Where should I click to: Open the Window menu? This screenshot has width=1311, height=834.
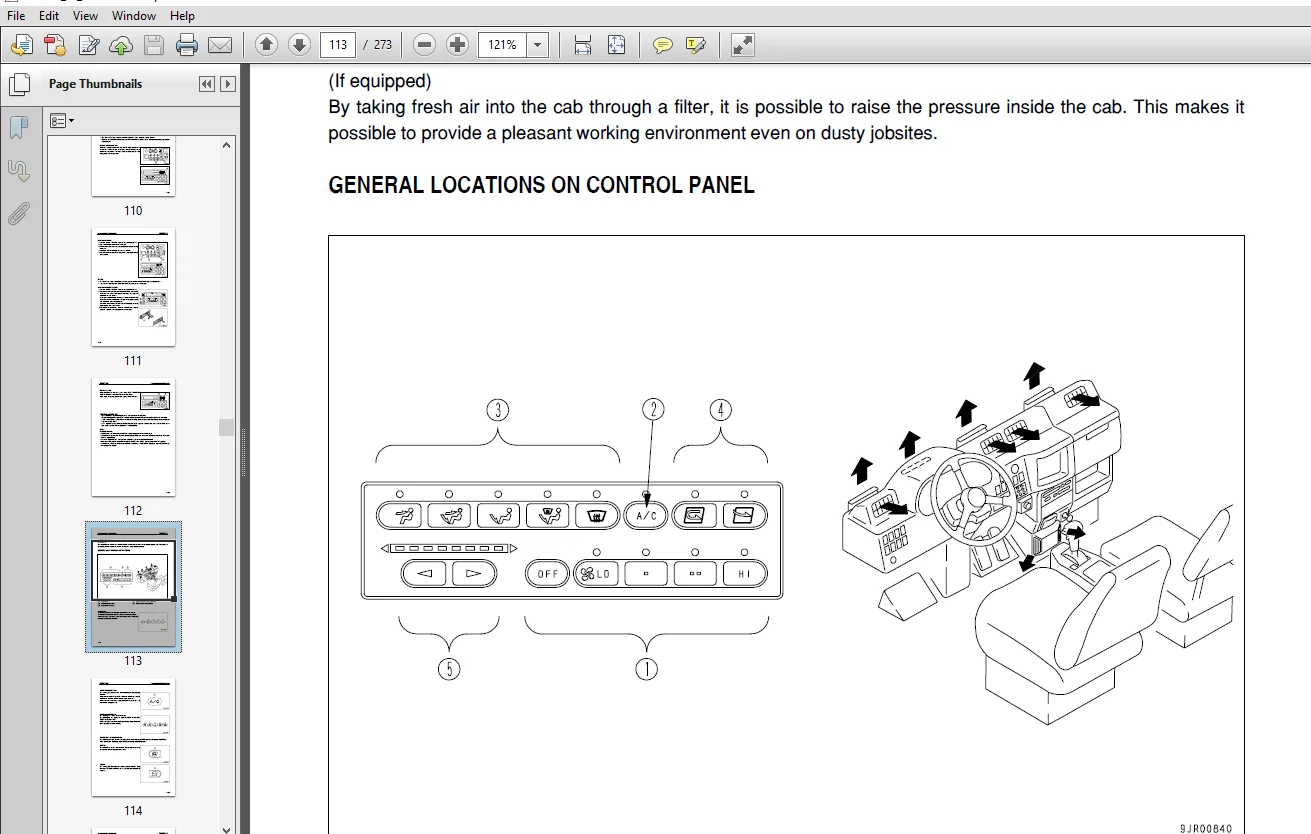(134, 16)
